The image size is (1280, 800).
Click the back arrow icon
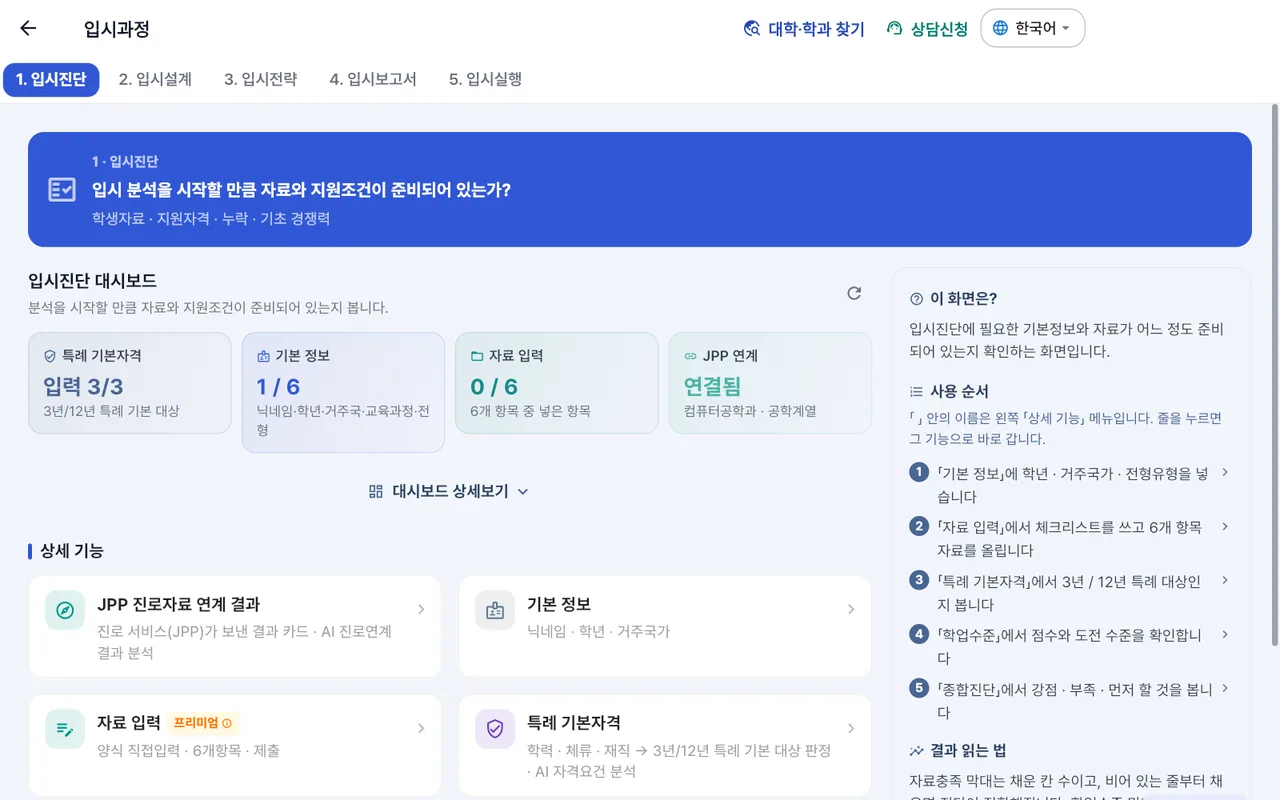(x=28, y=28)
